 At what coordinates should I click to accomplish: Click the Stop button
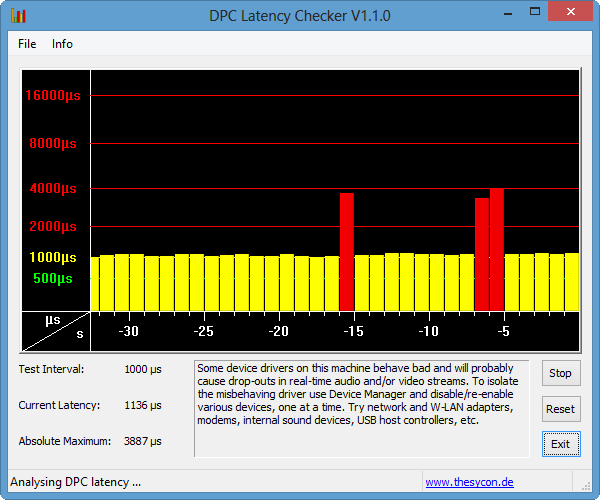click(x=561, y=373)
